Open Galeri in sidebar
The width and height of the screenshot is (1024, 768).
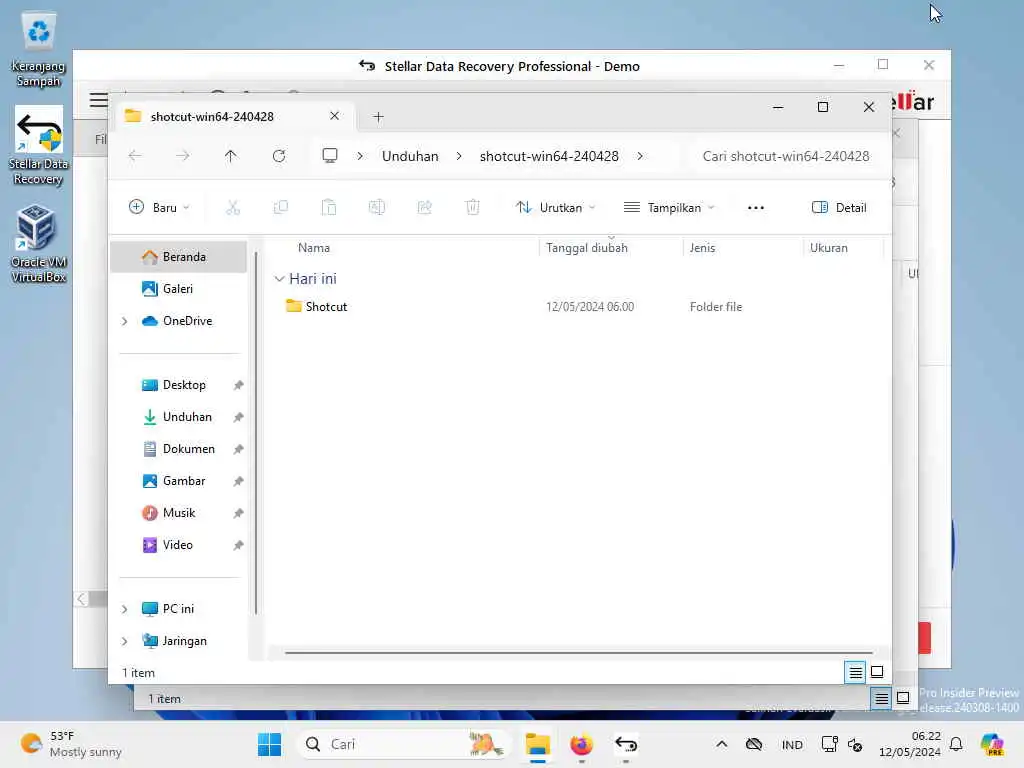point(179,289)
